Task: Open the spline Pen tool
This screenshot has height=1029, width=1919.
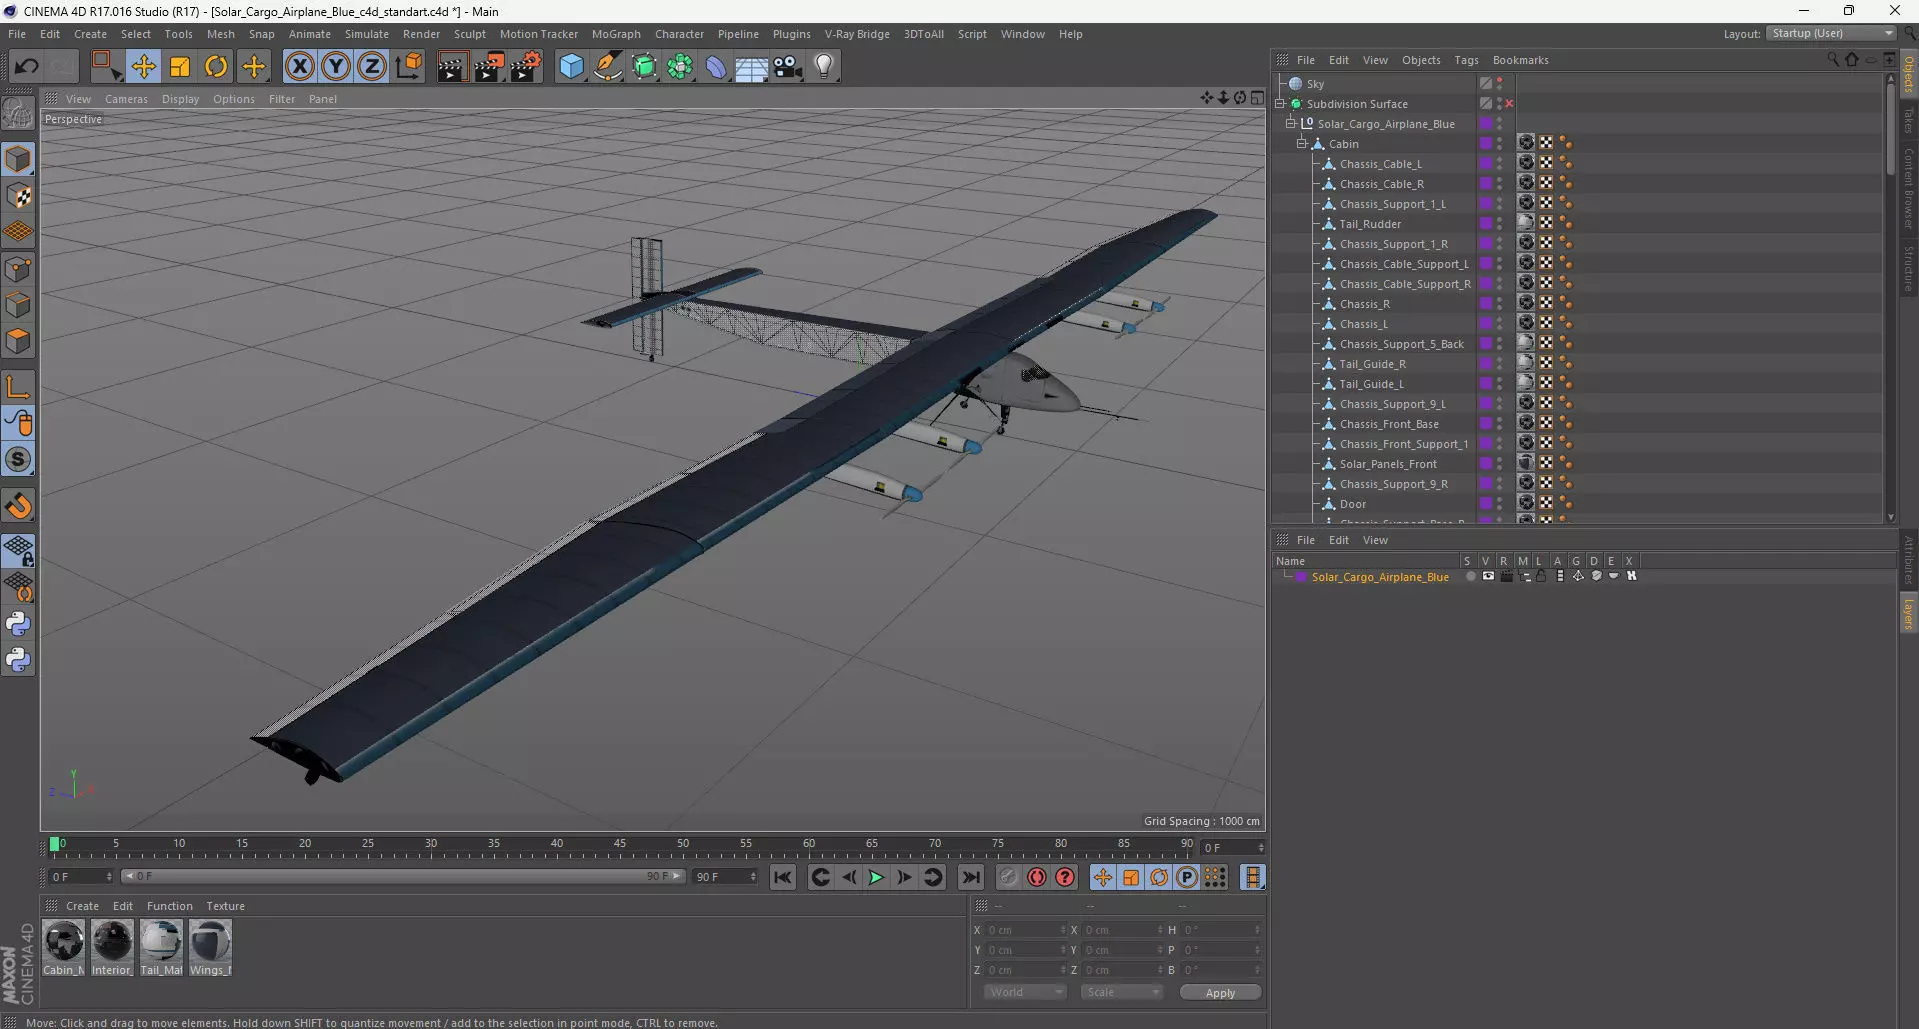Action: point(607,67)
